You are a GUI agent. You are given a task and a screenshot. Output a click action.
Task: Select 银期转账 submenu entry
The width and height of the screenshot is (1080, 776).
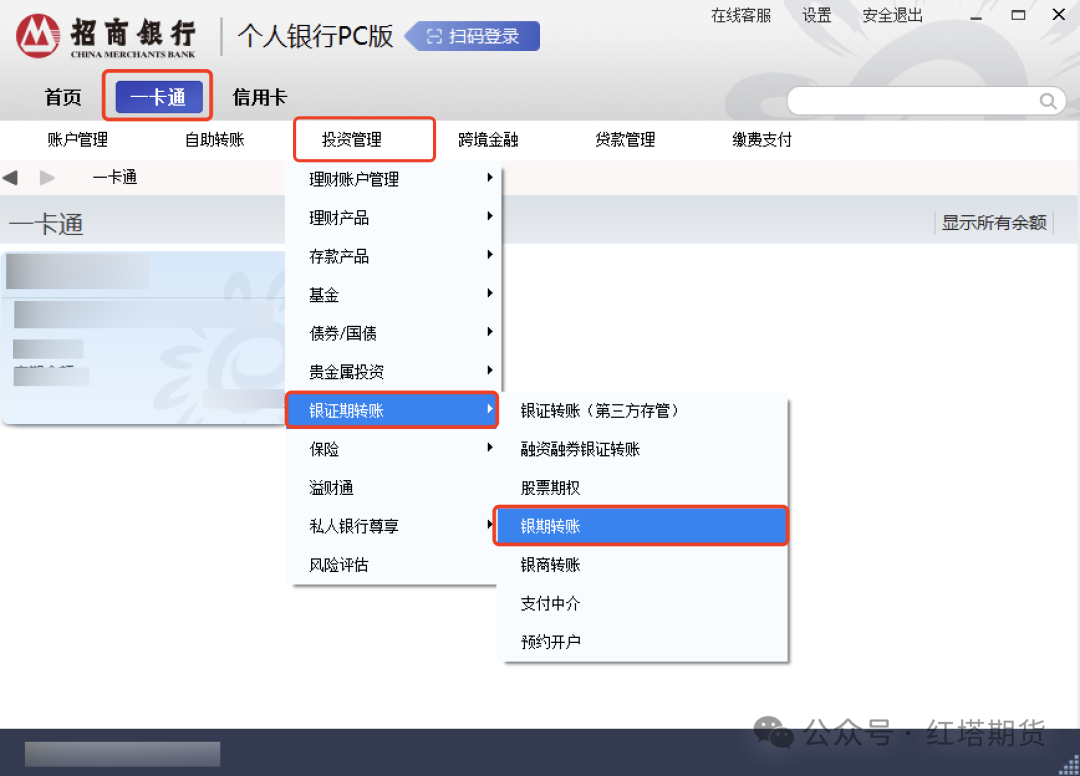point(641,526)
